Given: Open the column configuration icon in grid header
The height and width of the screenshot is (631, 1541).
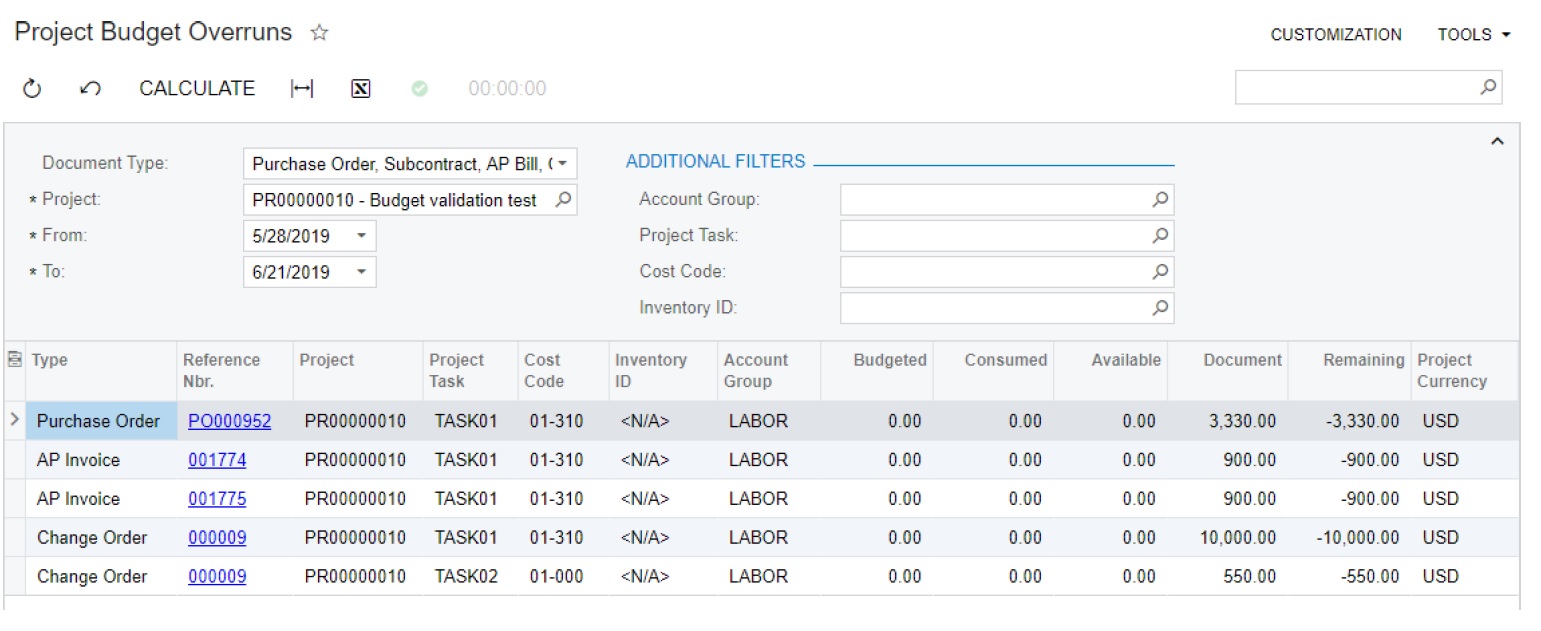Looking at the screenshot, I should (x=14, y=359).
